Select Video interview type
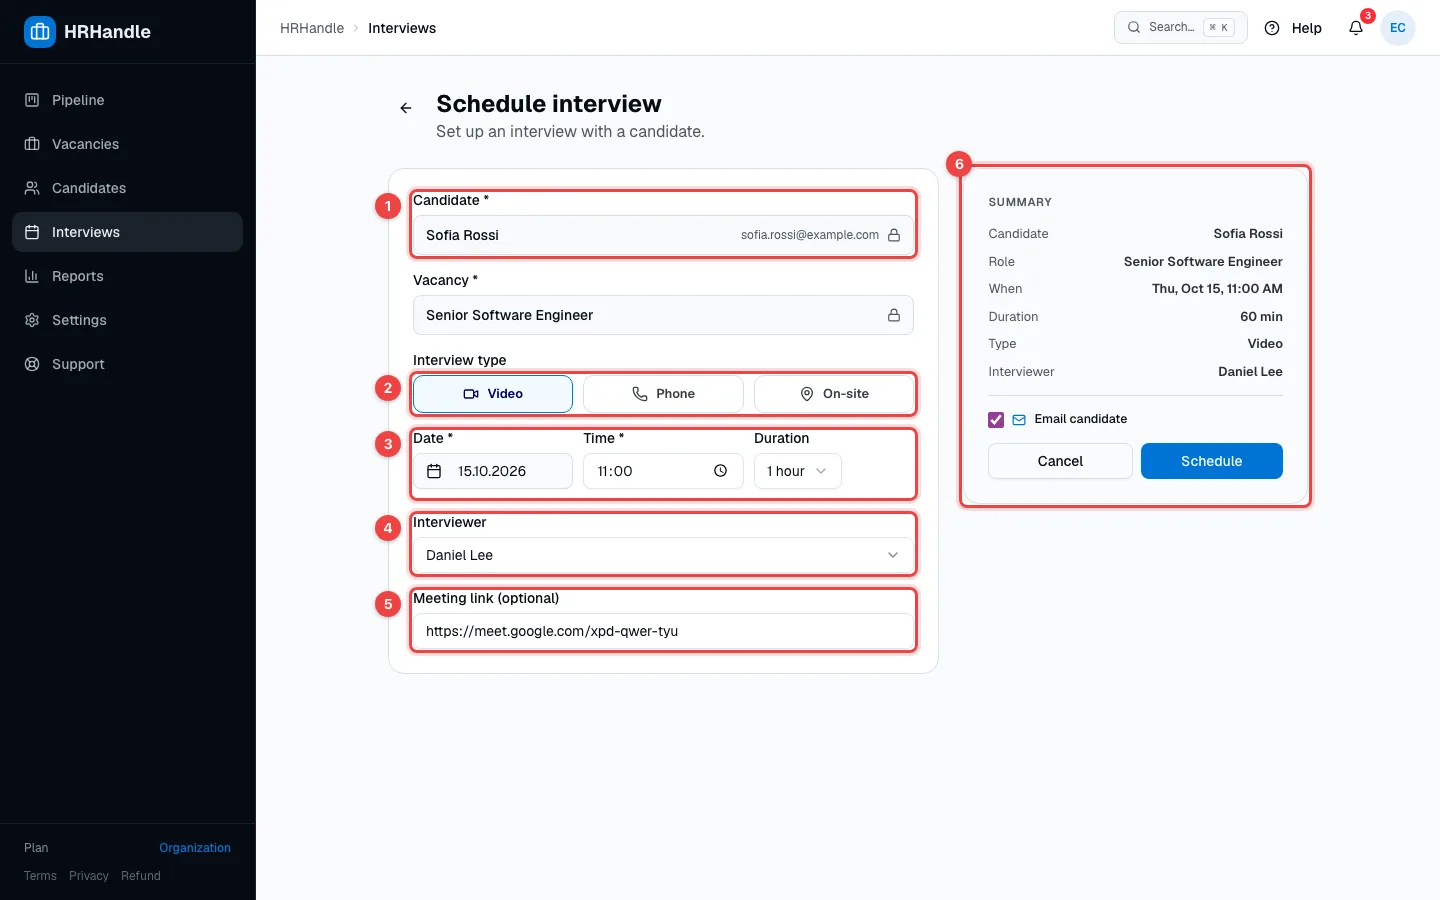This screenshot has height=900, width=1440. (x=493, y=394)
